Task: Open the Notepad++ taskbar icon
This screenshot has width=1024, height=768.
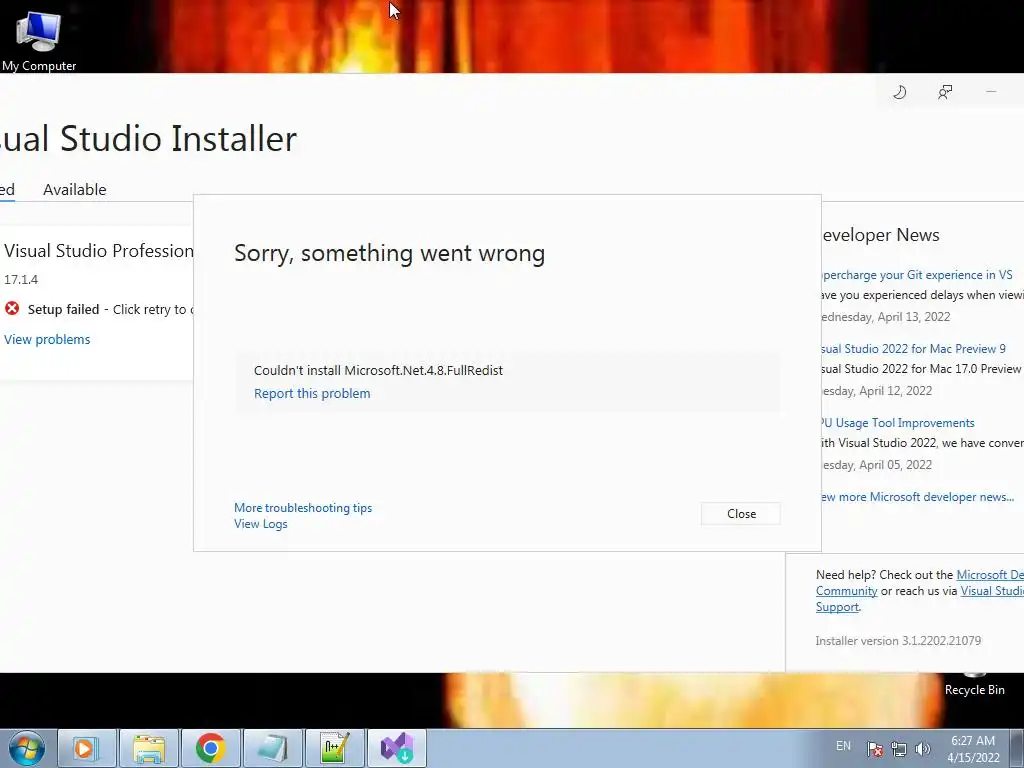Action: pyautogui.click(x=335, y=748)
